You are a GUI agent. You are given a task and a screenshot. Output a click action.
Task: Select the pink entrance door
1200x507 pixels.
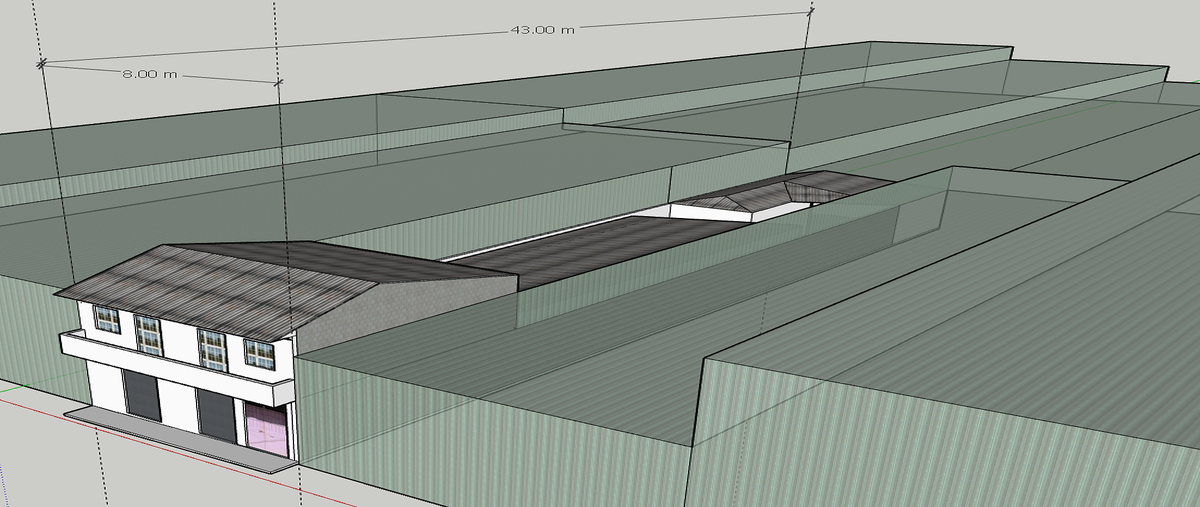(x=265, y=426)
